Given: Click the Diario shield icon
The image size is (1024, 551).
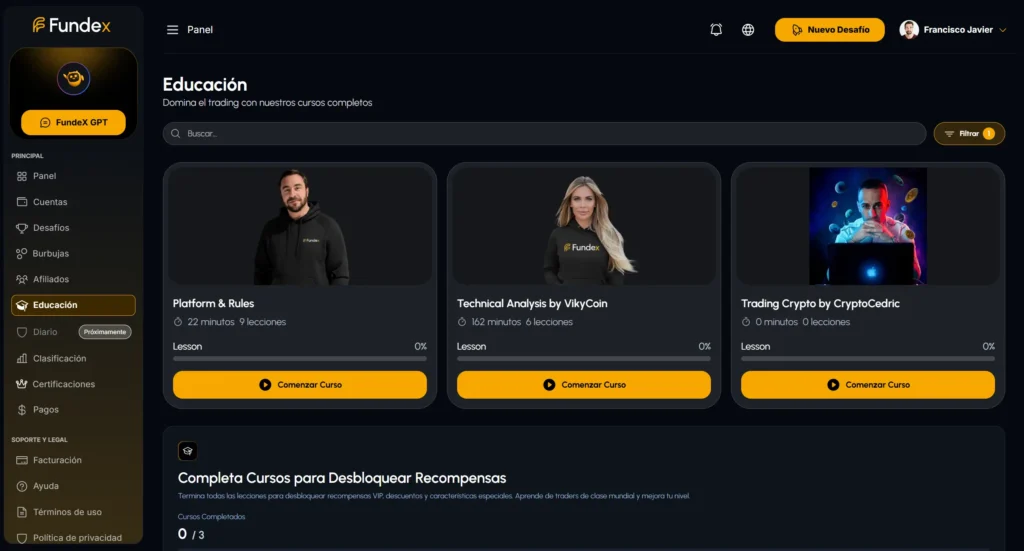Looking at the screenshot, I should click(x=22, y=332).
